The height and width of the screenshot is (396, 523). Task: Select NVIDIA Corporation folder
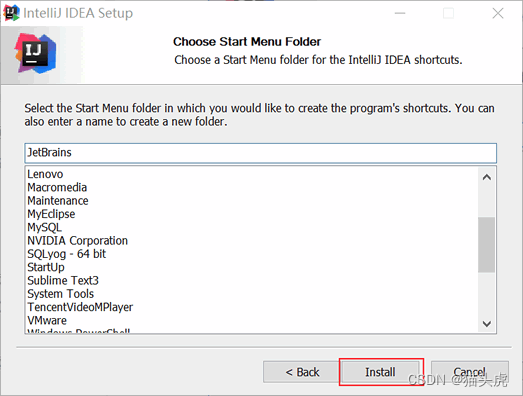pos(77,241)
